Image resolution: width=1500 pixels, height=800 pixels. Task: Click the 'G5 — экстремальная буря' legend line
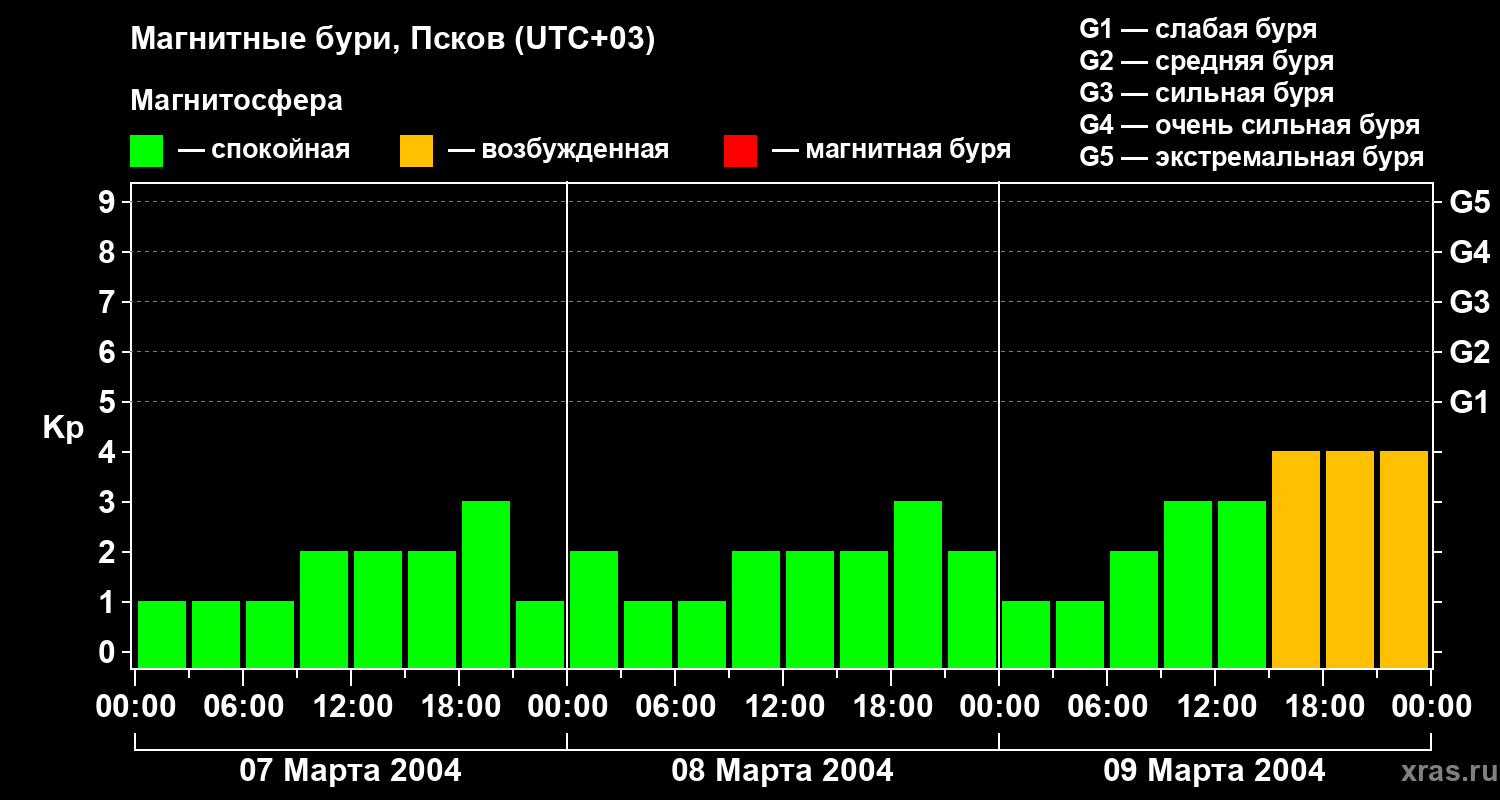(x=1252, y=158)
